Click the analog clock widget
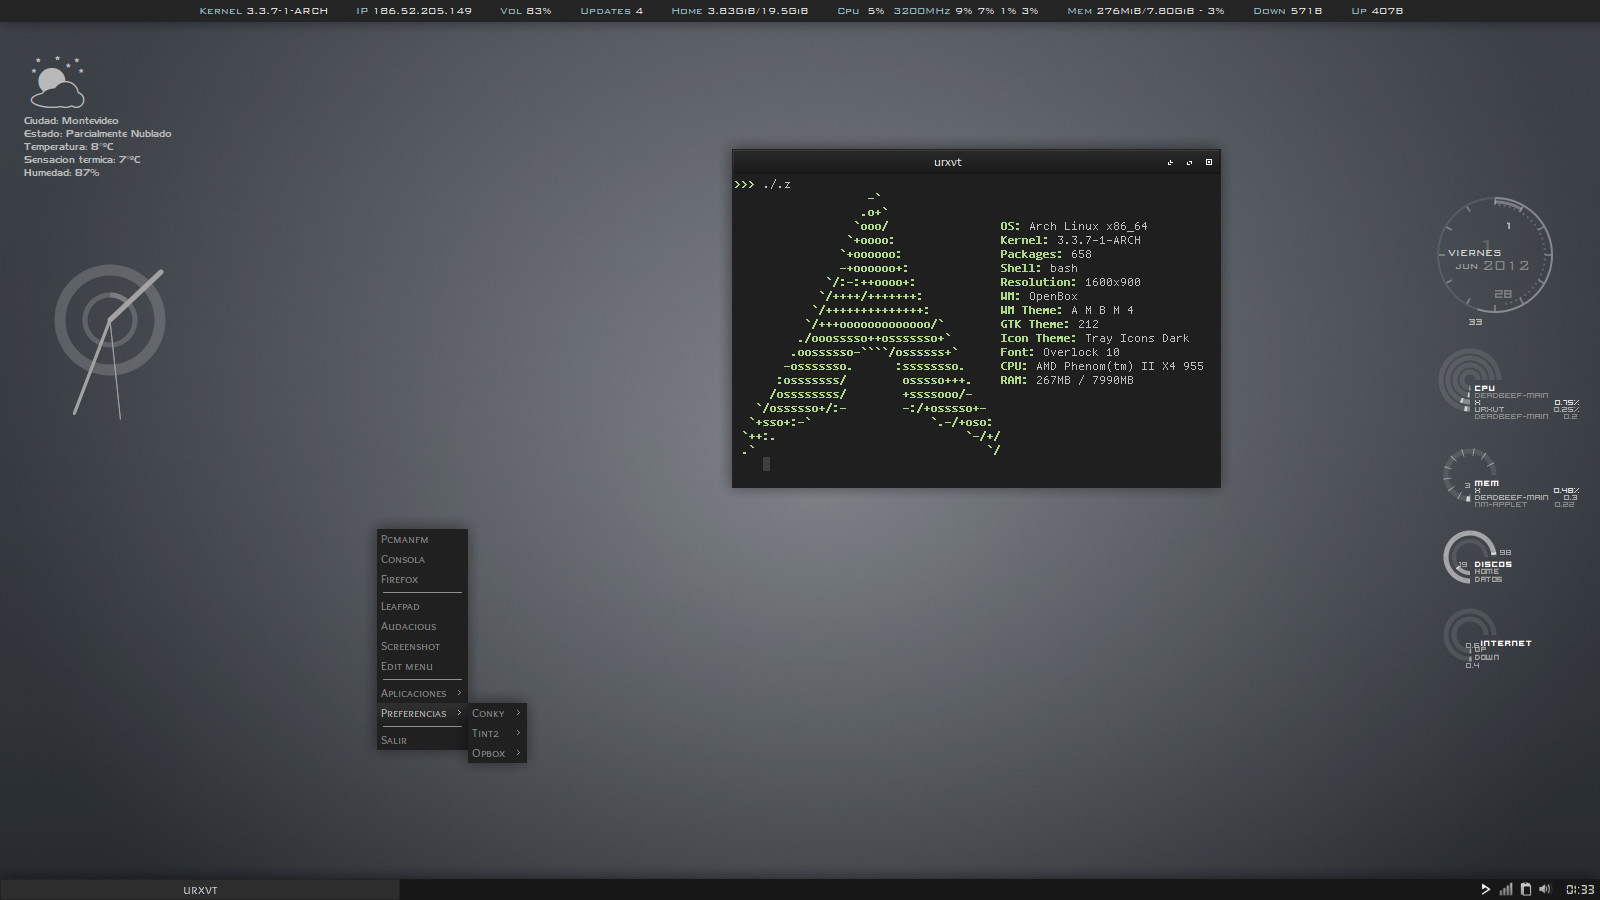The width and height of the screenshot is (1600, 900). 109,320
